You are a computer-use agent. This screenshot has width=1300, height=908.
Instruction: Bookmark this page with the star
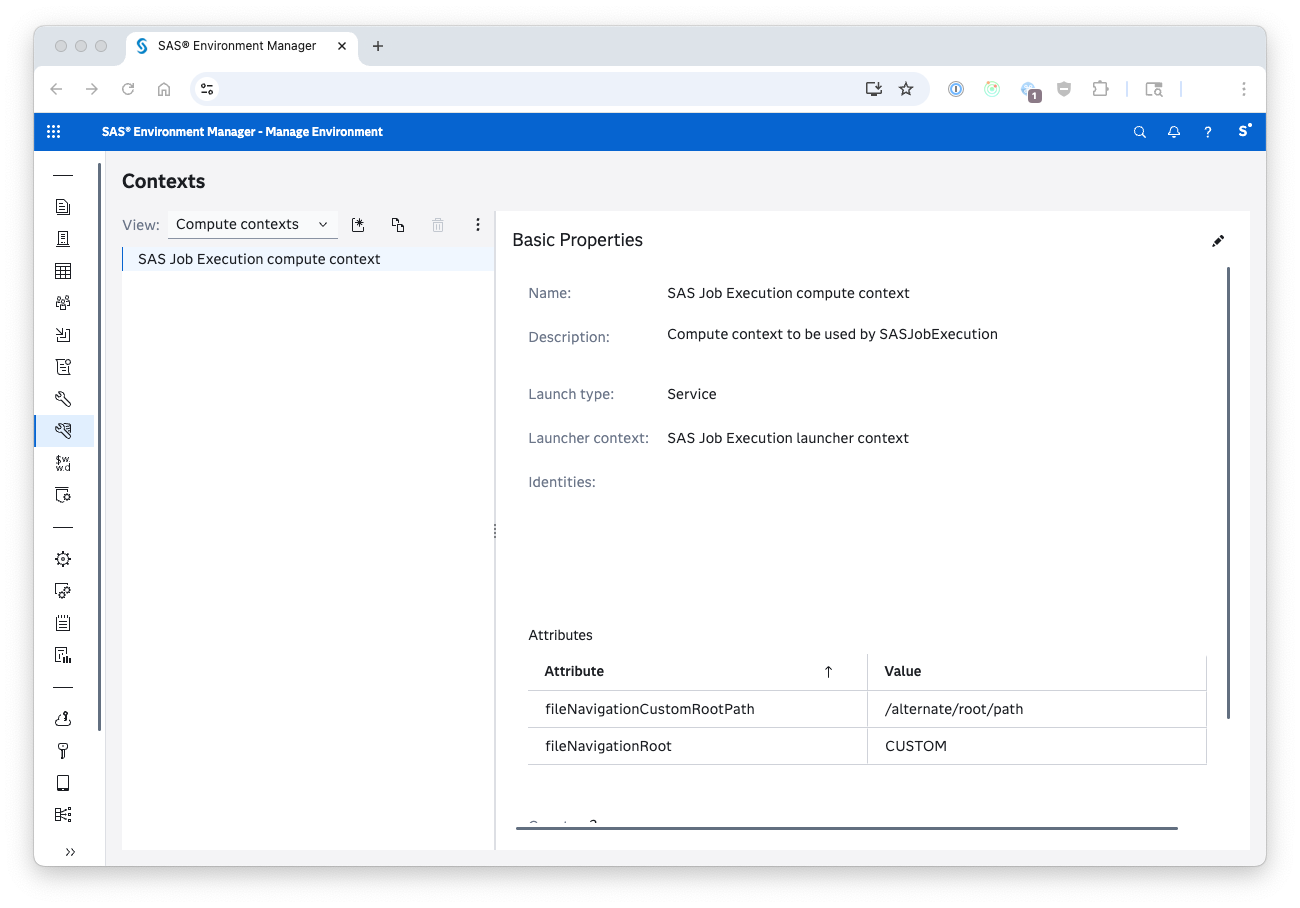pyautogui.click(x=906, y=89)
